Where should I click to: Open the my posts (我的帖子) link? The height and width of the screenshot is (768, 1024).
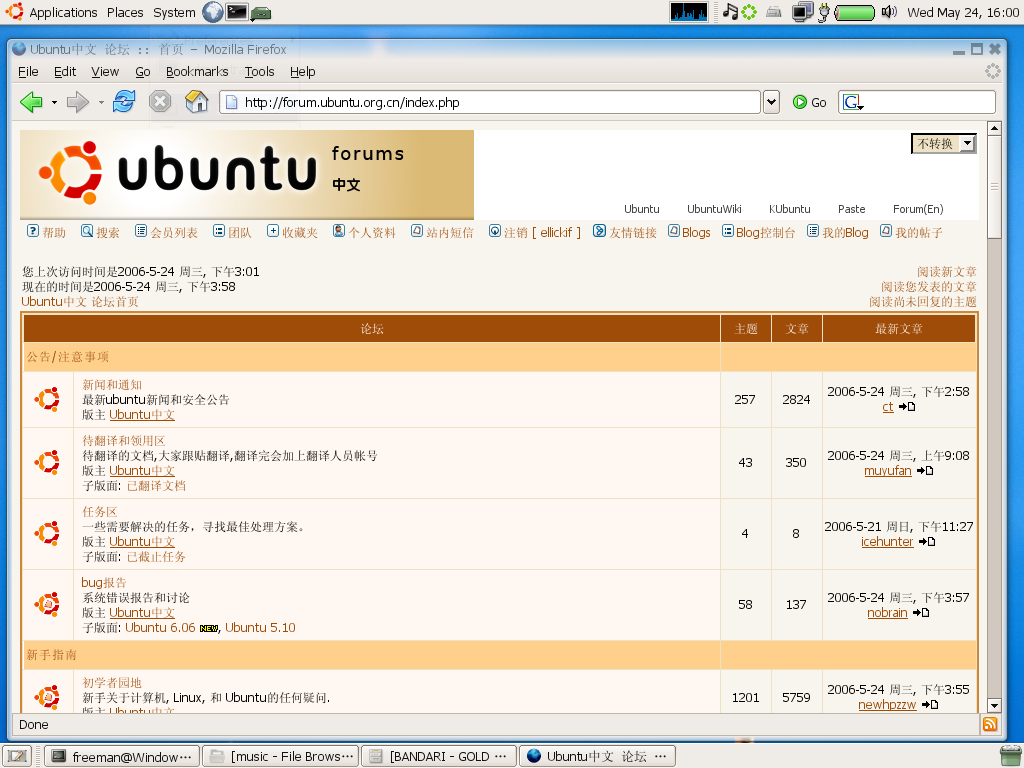click(911, 232)
